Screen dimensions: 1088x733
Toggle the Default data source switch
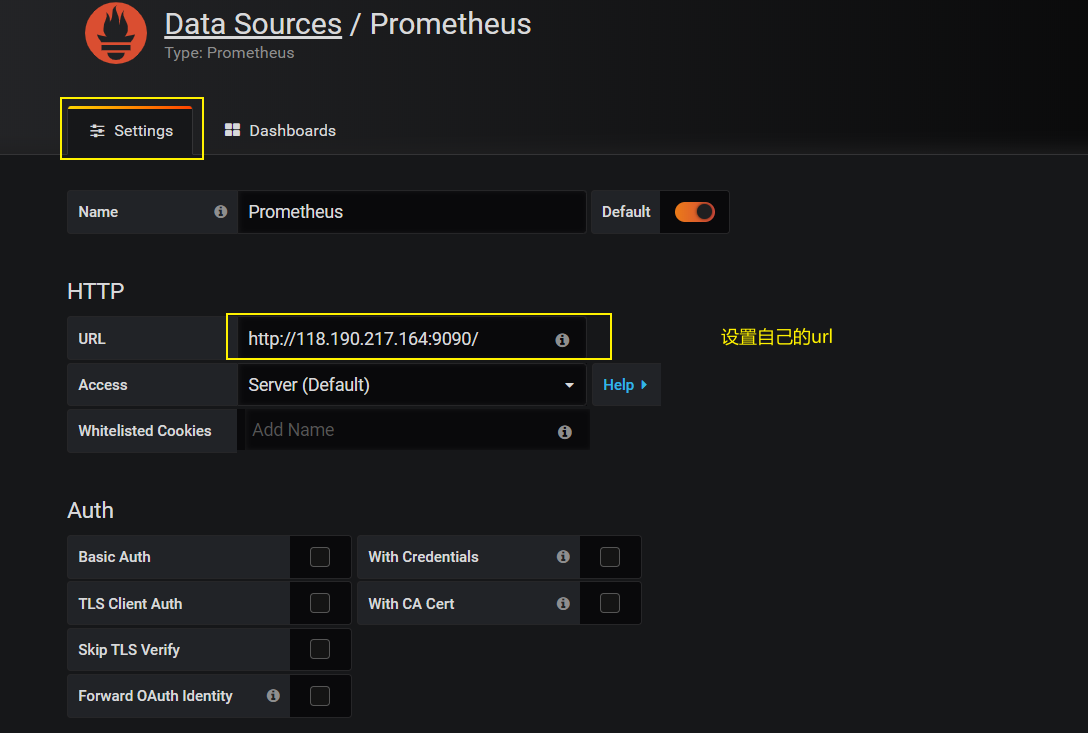(694, 212)
